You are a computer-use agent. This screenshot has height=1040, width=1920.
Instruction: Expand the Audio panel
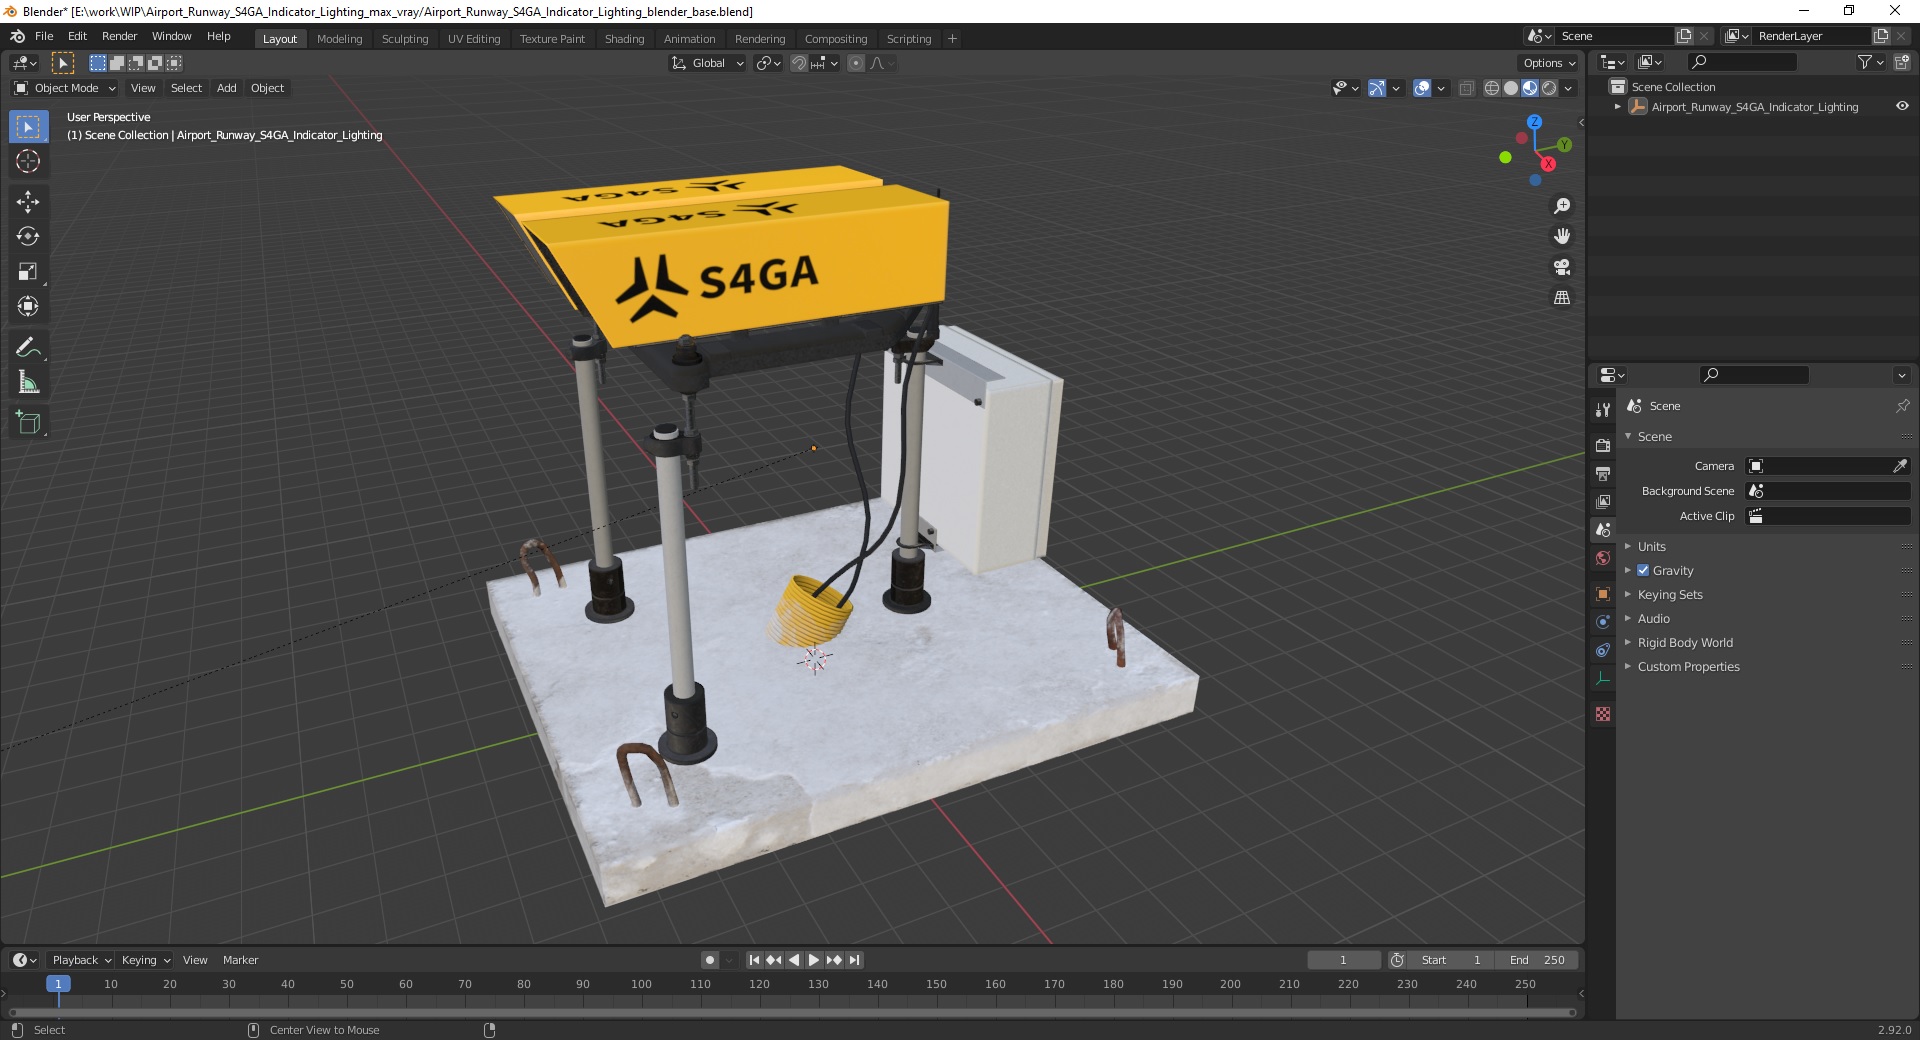pos(1653,618)
